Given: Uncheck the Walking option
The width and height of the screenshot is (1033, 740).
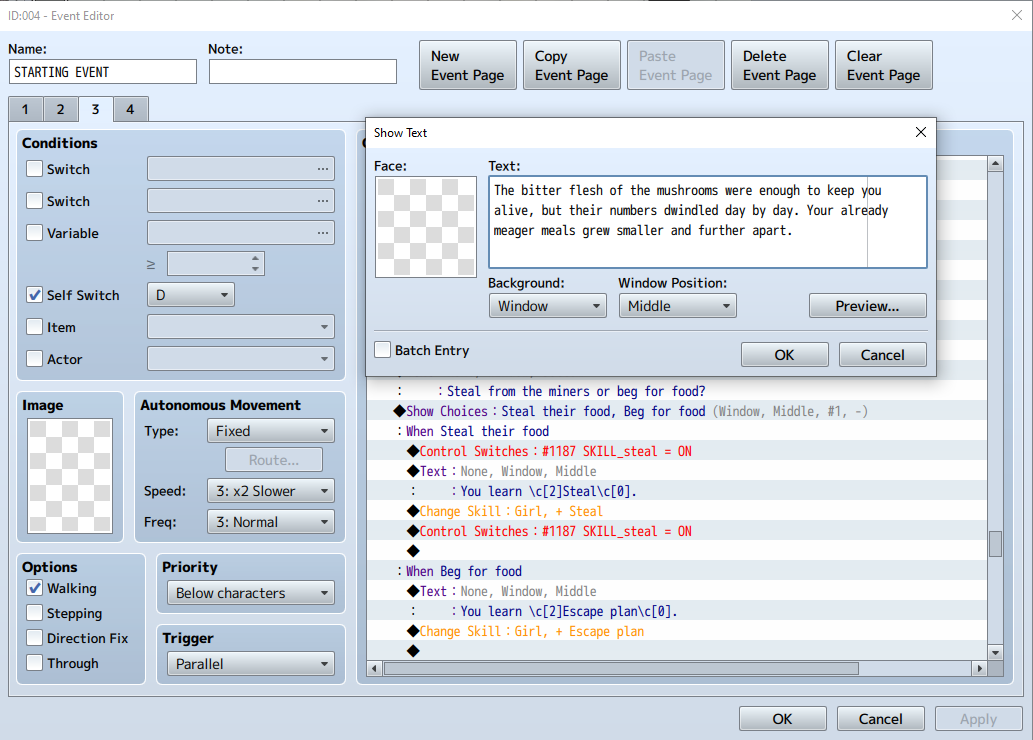Looking at the screenshot, I should 34,588.
